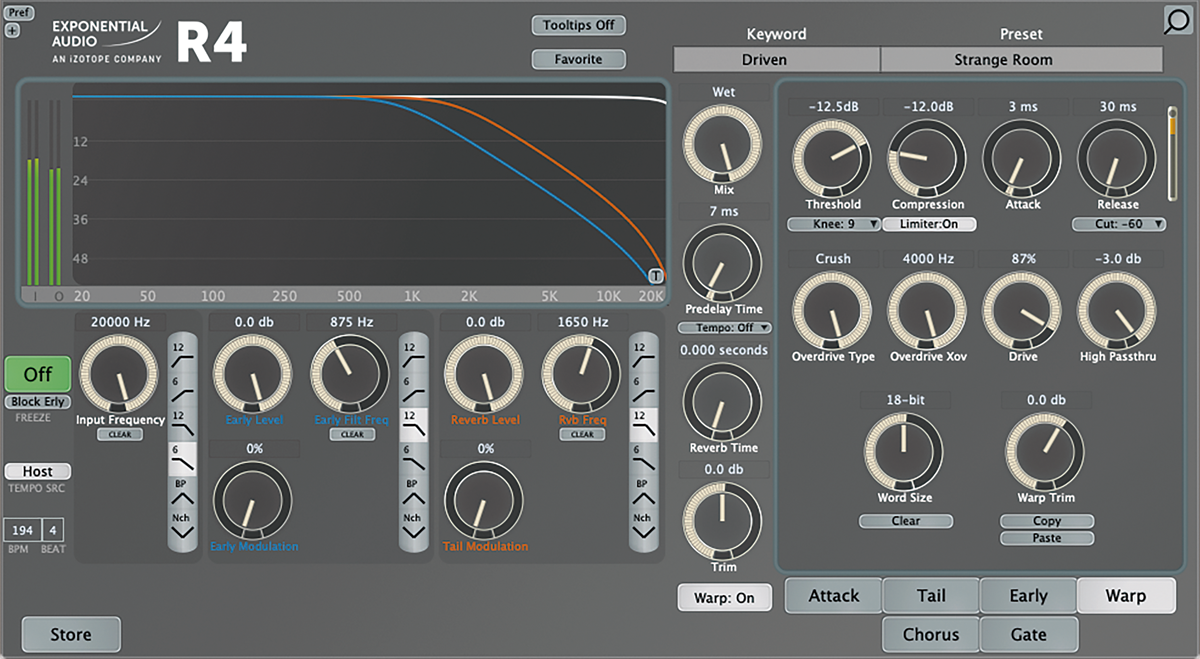Click the Reverb Time knob
The width and height of the screenshot is (1200, 659).
723,402
